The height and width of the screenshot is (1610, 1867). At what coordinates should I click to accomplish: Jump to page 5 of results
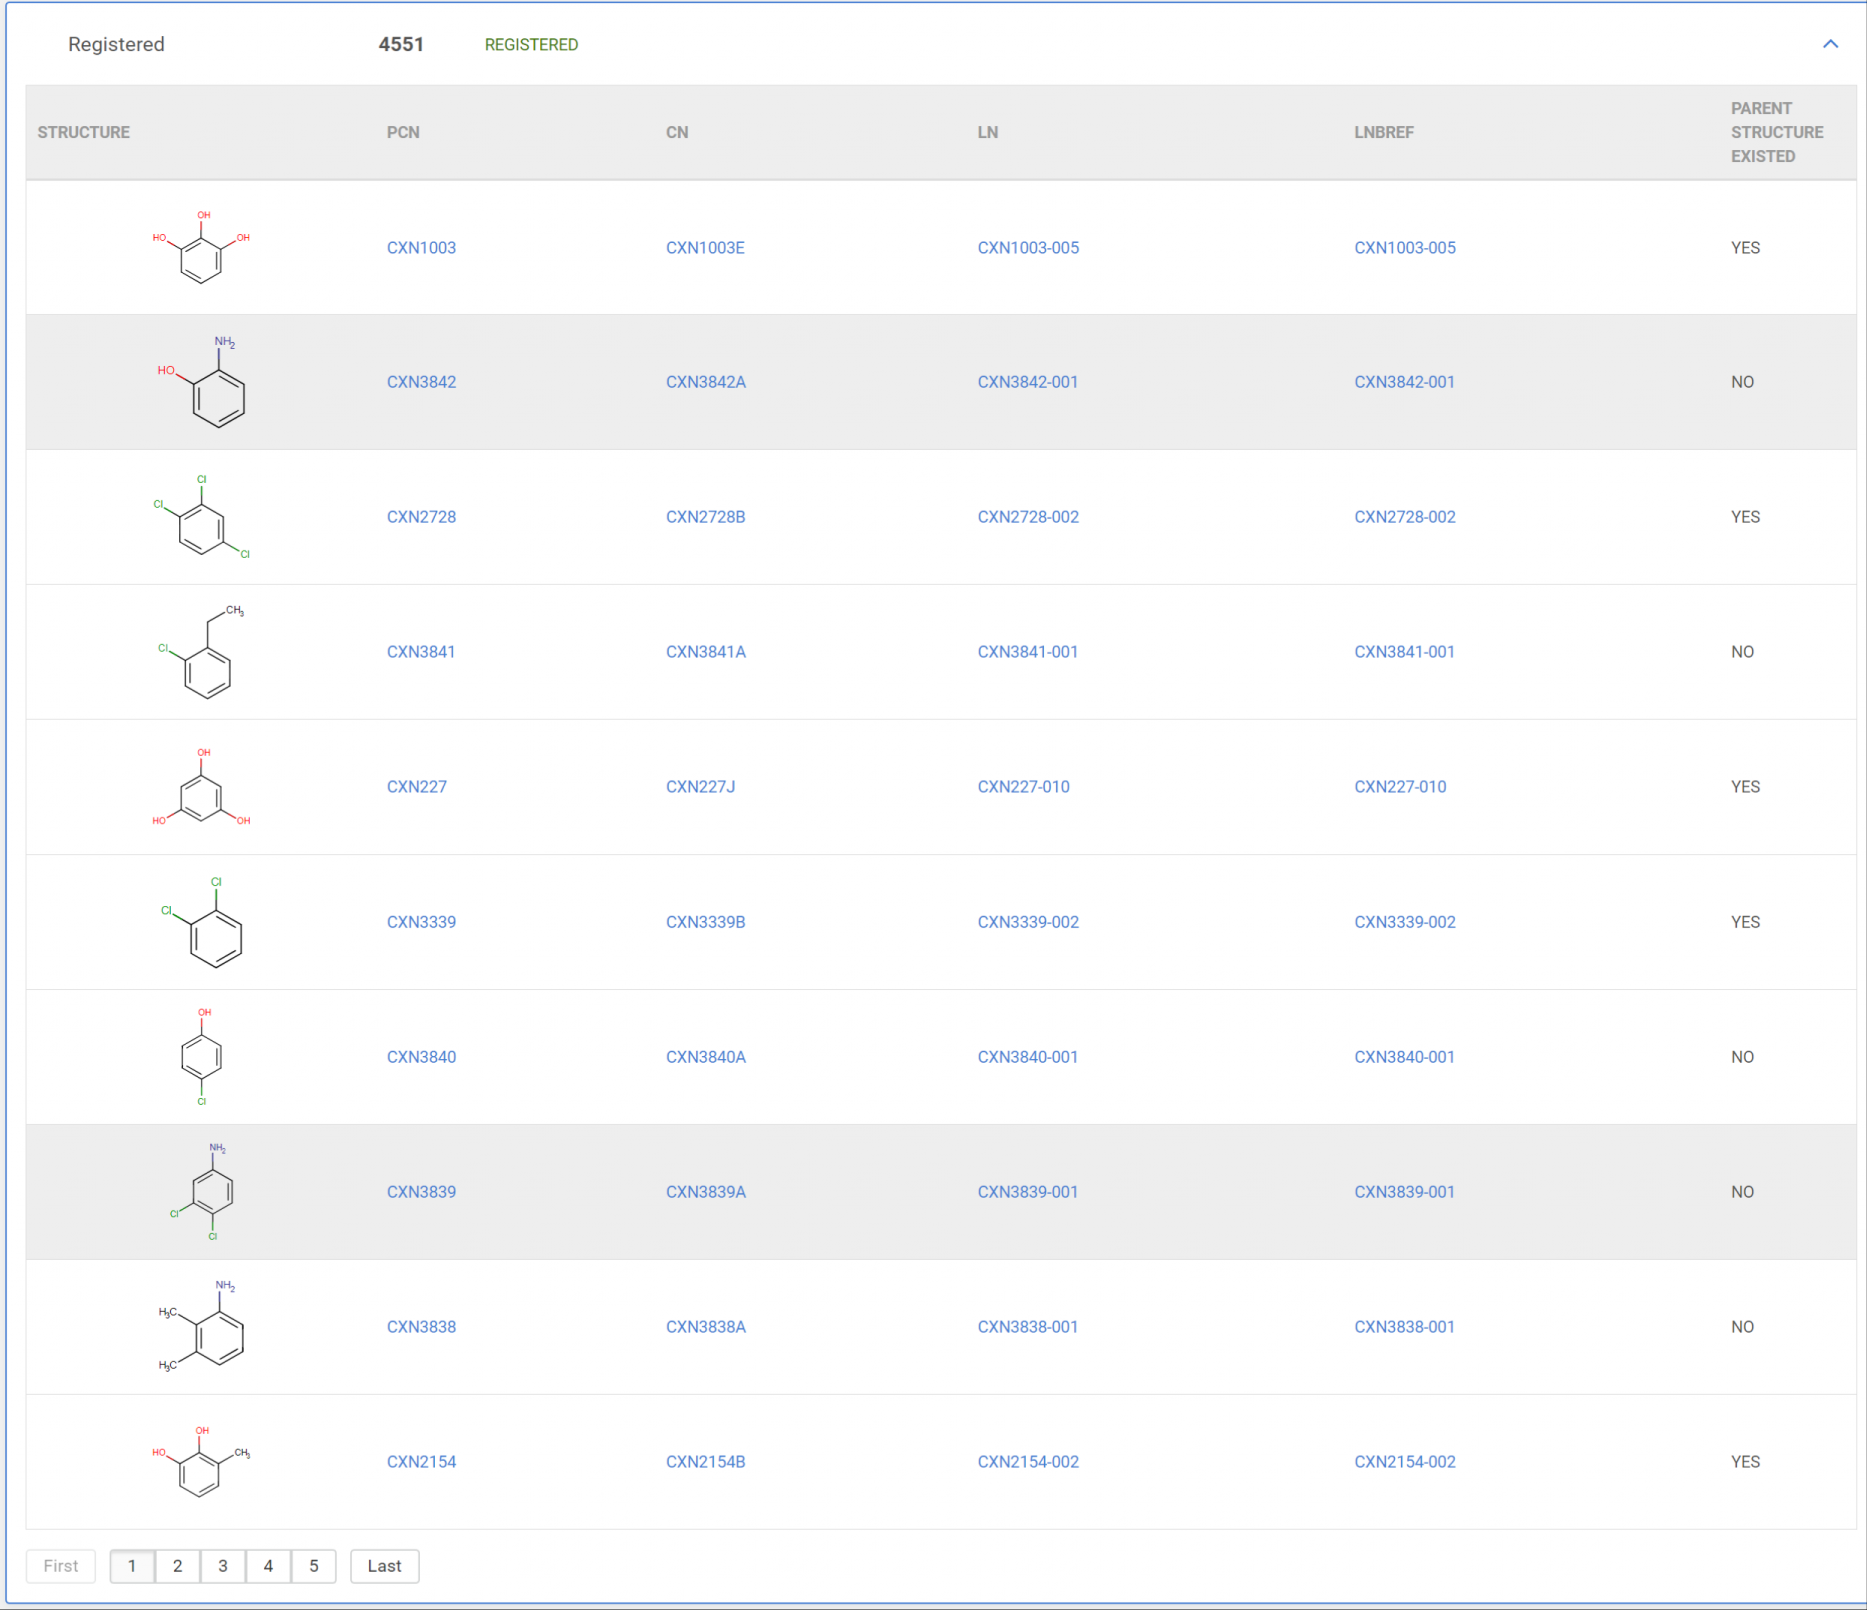[313, 1566]
